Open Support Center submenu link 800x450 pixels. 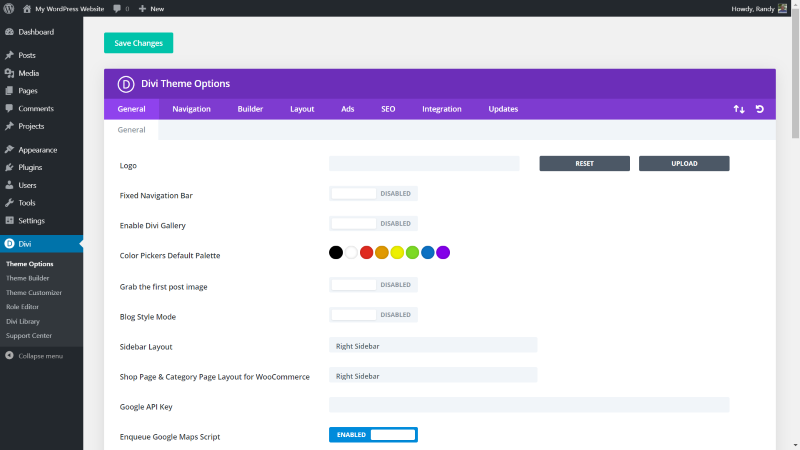click(x=29, y=336)
